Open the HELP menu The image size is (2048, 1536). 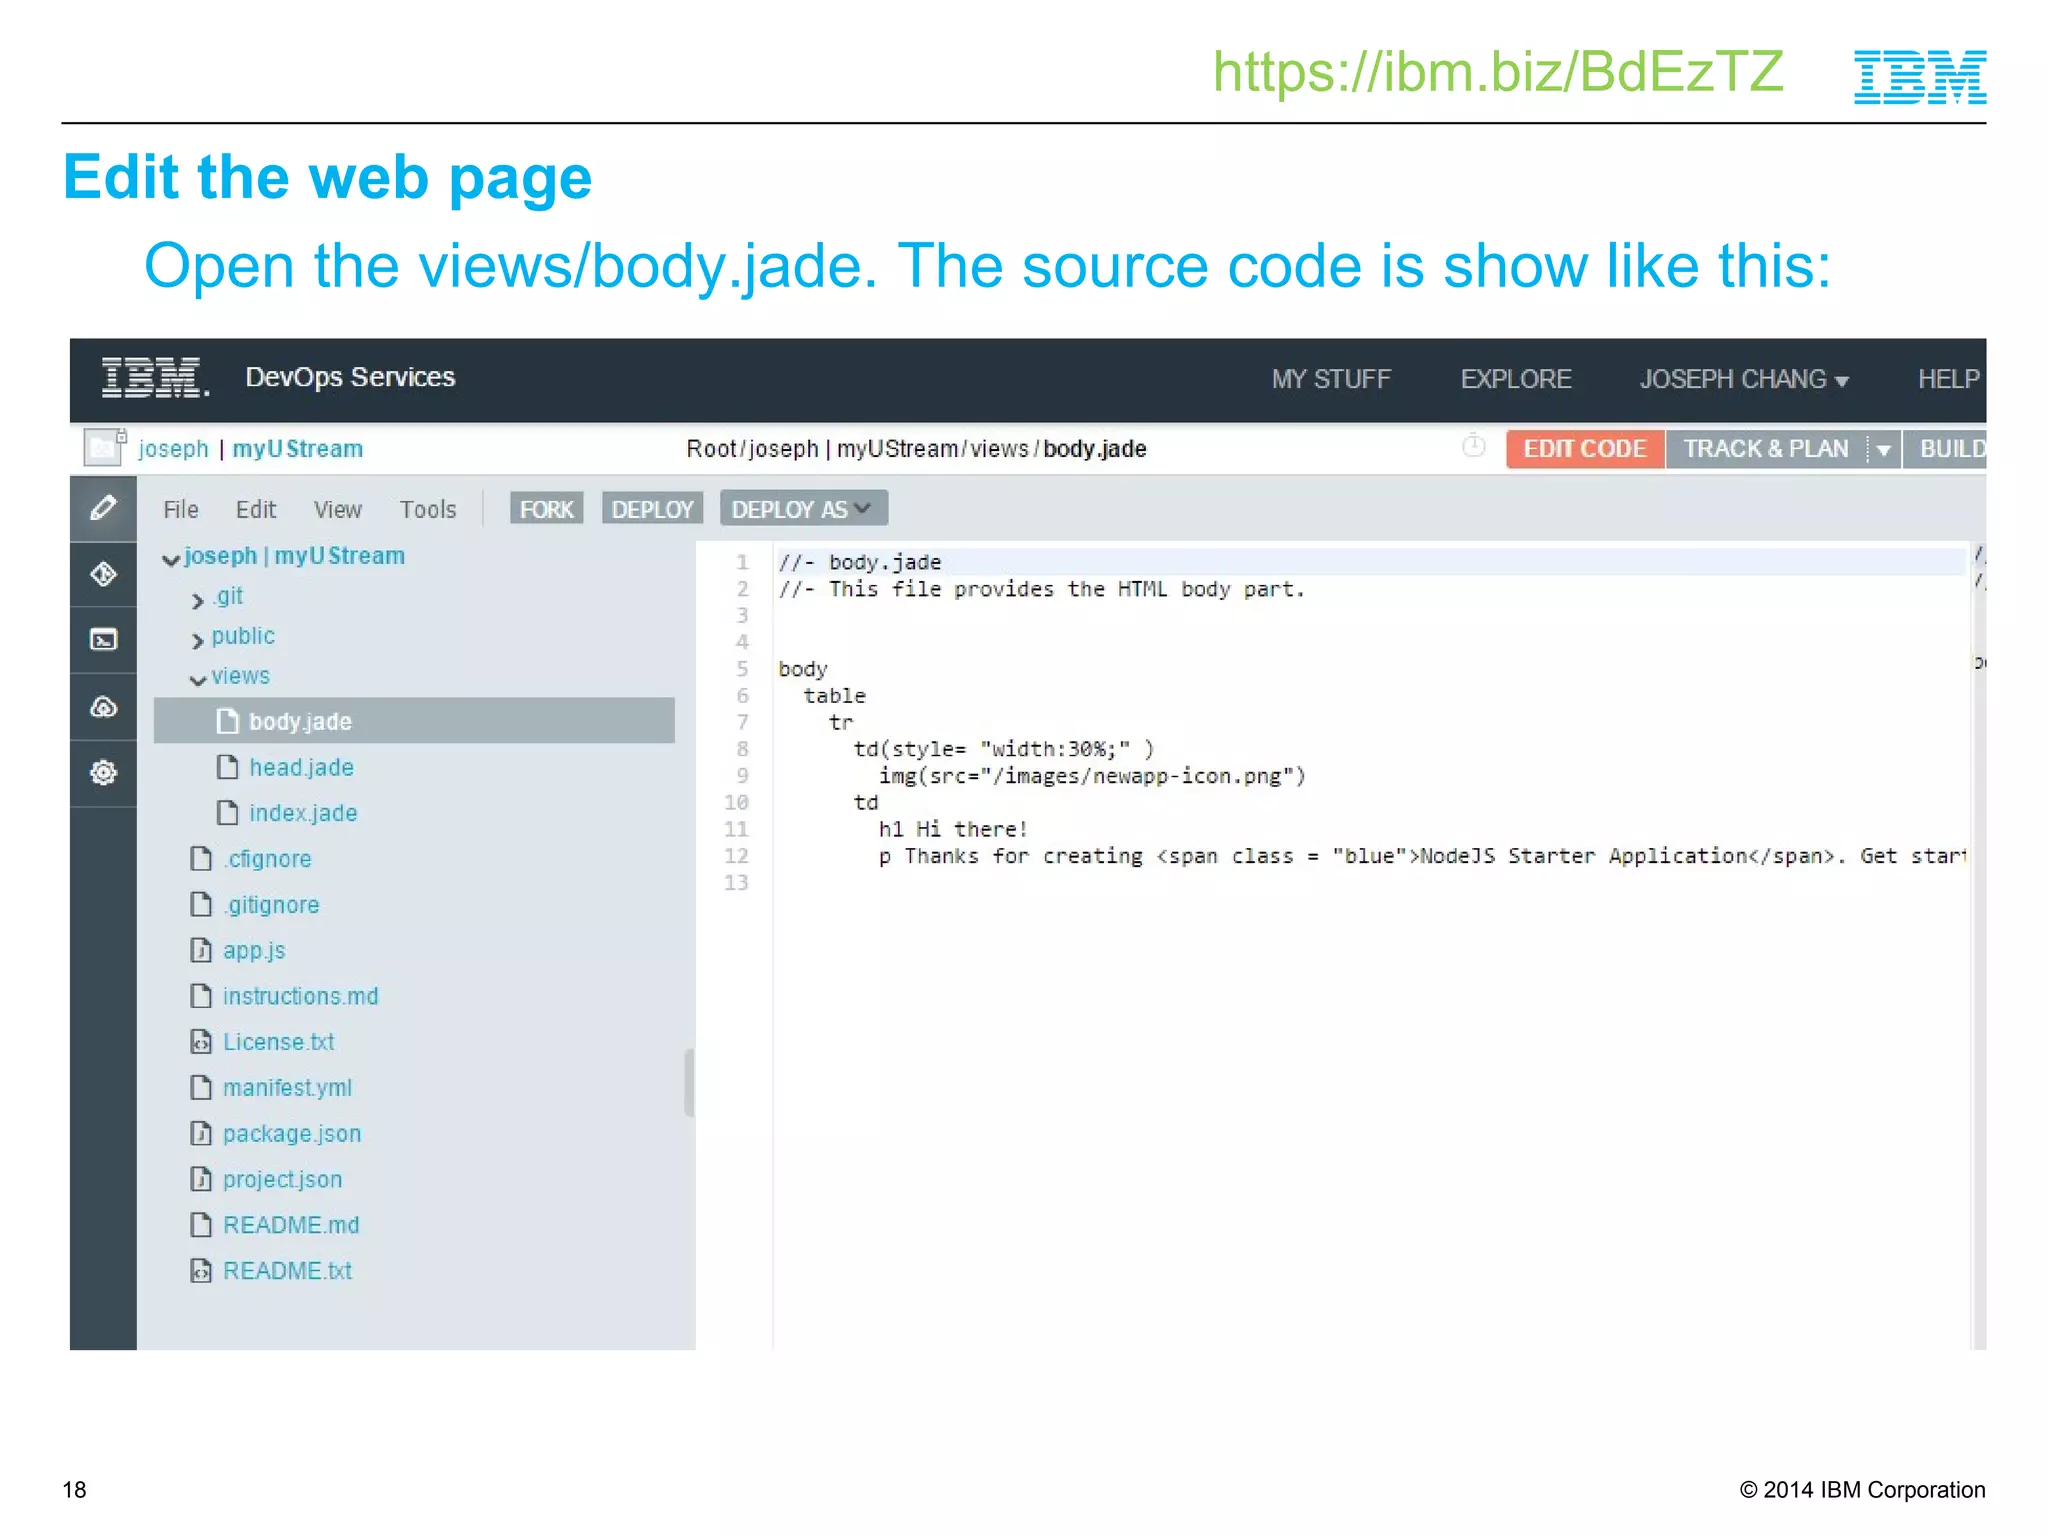(1949, 380)
